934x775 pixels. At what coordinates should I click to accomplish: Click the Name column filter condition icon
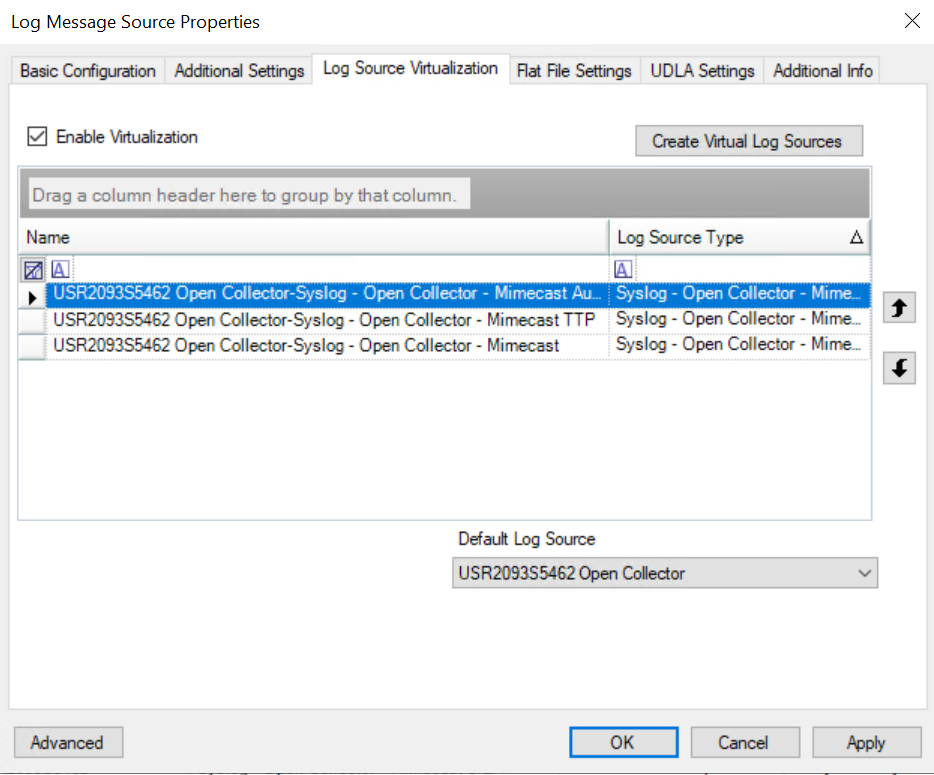click(x=60, y=270)
